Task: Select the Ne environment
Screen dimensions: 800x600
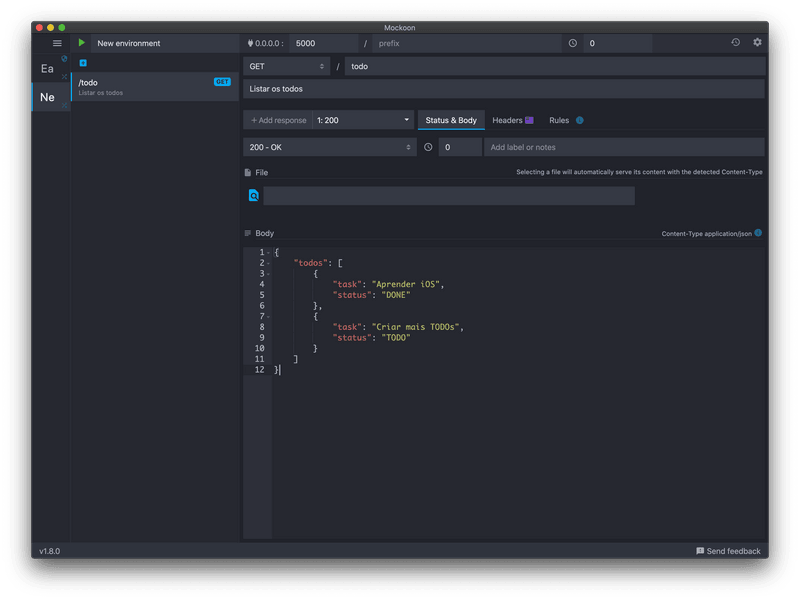Action: pyautogui.click(x=47, y=97)
